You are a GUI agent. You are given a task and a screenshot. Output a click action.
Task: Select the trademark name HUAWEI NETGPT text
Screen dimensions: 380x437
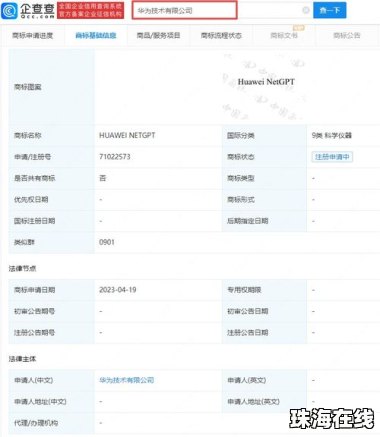point(127,135)
